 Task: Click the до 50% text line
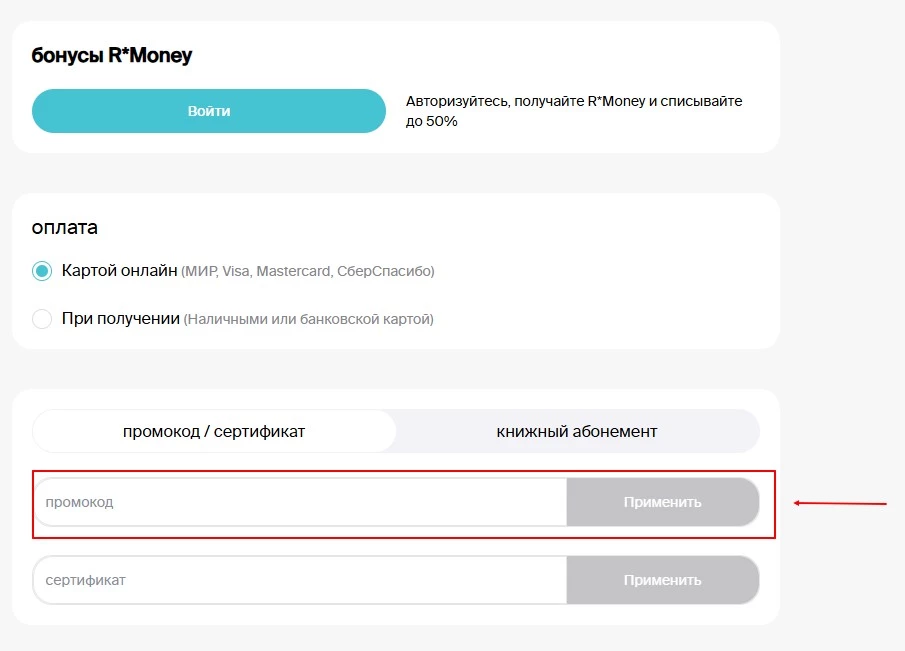[431, 121]
